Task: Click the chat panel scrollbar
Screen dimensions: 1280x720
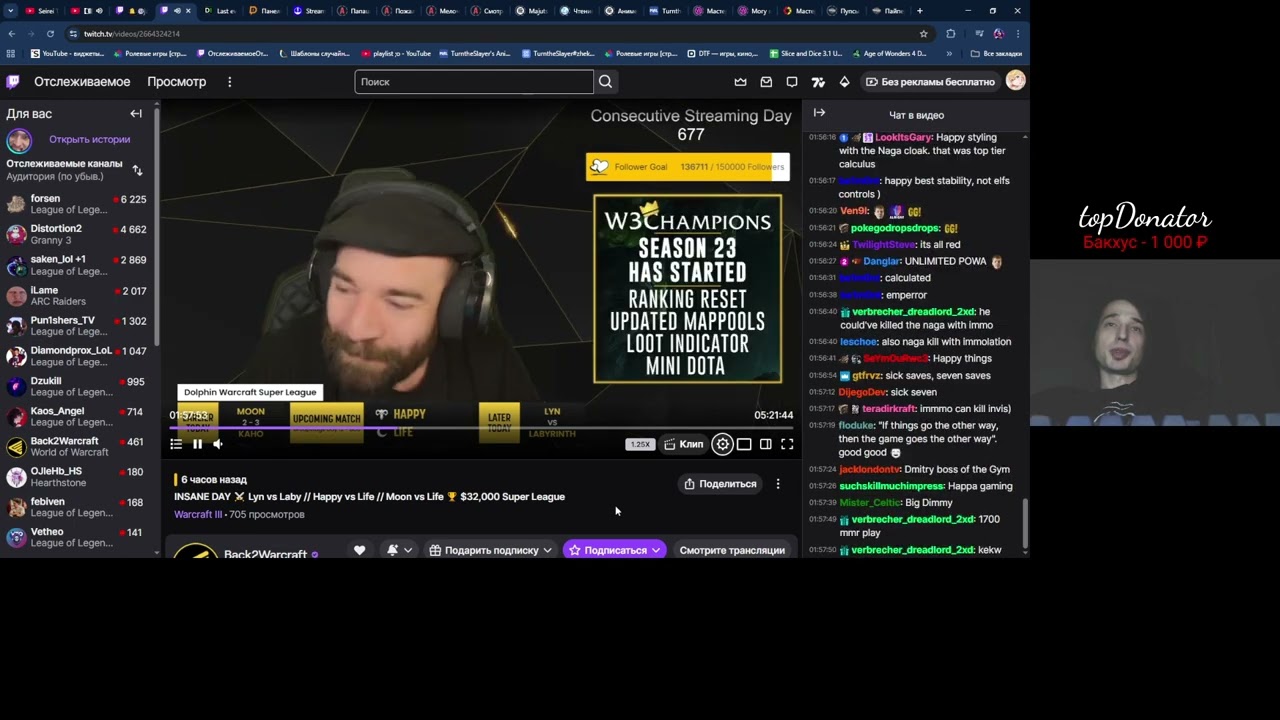Action: (1025, 524)
